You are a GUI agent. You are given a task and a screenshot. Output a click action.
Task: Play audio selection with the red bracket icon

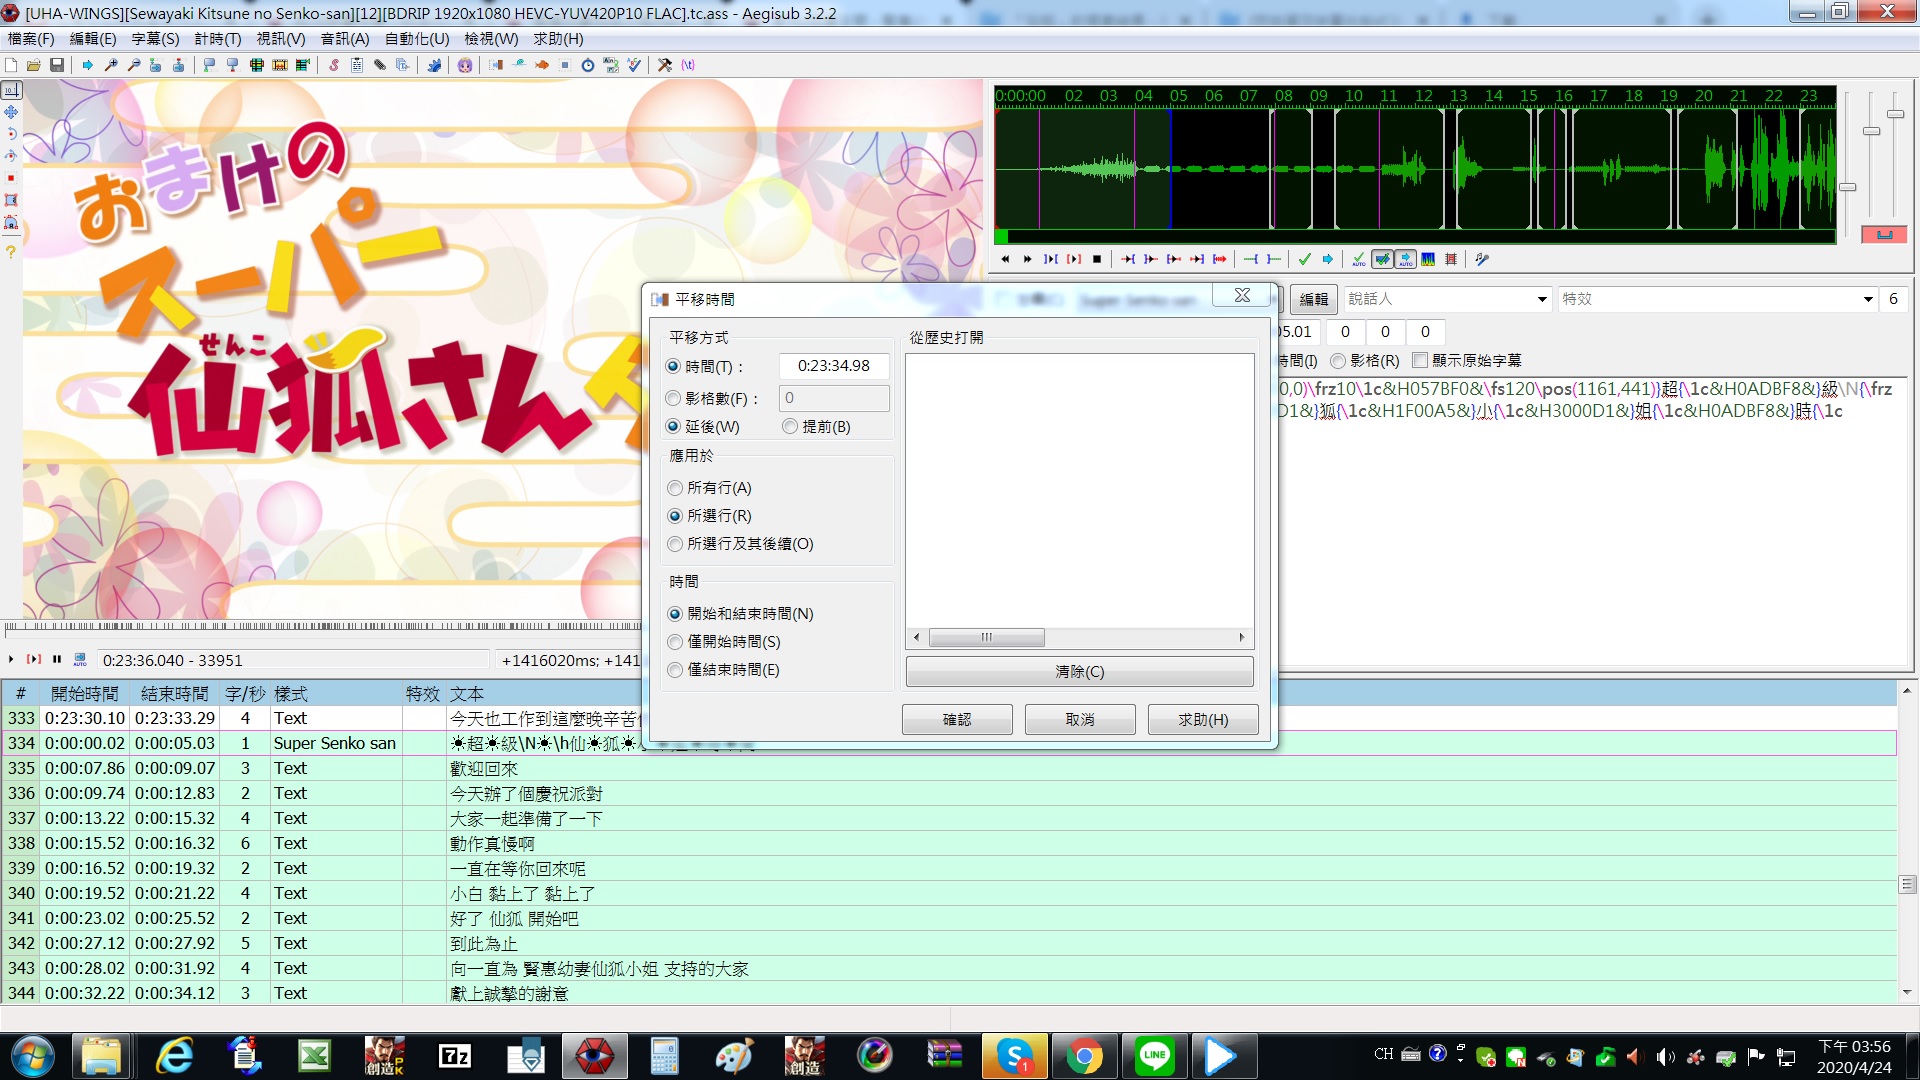pyautogui.click(x=1074, y=259)
